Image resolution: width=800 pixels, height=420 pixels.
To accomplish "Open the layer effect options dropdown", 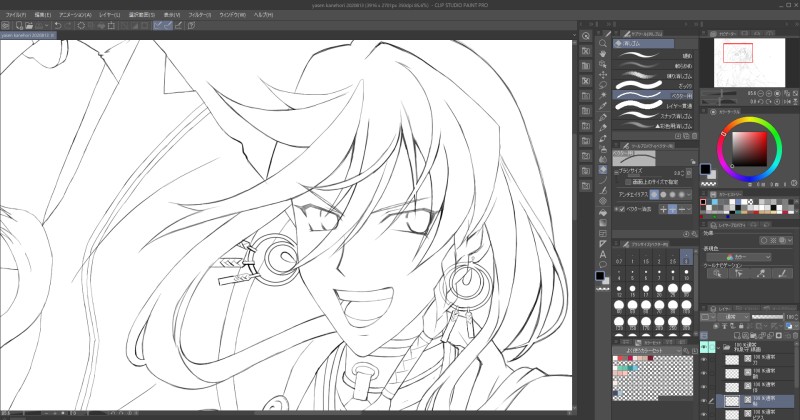I will (x=790, y=240).
